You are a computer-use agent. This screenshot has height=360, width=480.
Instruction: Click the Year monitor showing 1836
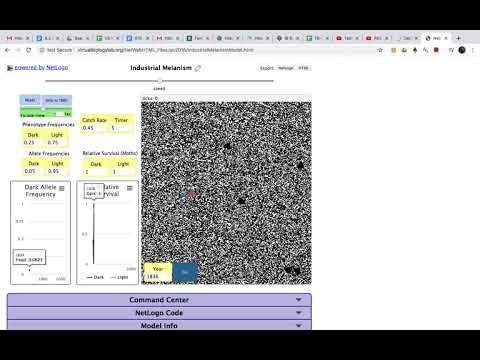[158, 273]
